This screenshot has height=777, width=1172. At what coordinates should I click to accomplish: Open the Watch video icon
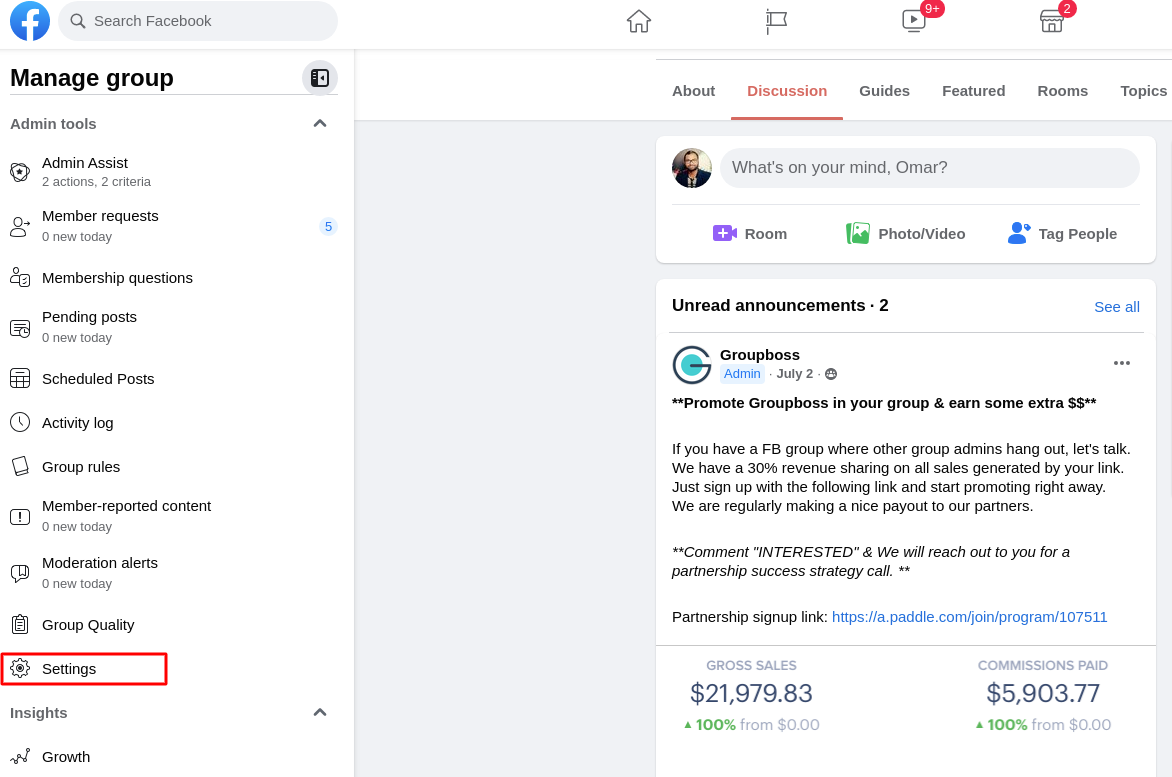pos(913,20)
